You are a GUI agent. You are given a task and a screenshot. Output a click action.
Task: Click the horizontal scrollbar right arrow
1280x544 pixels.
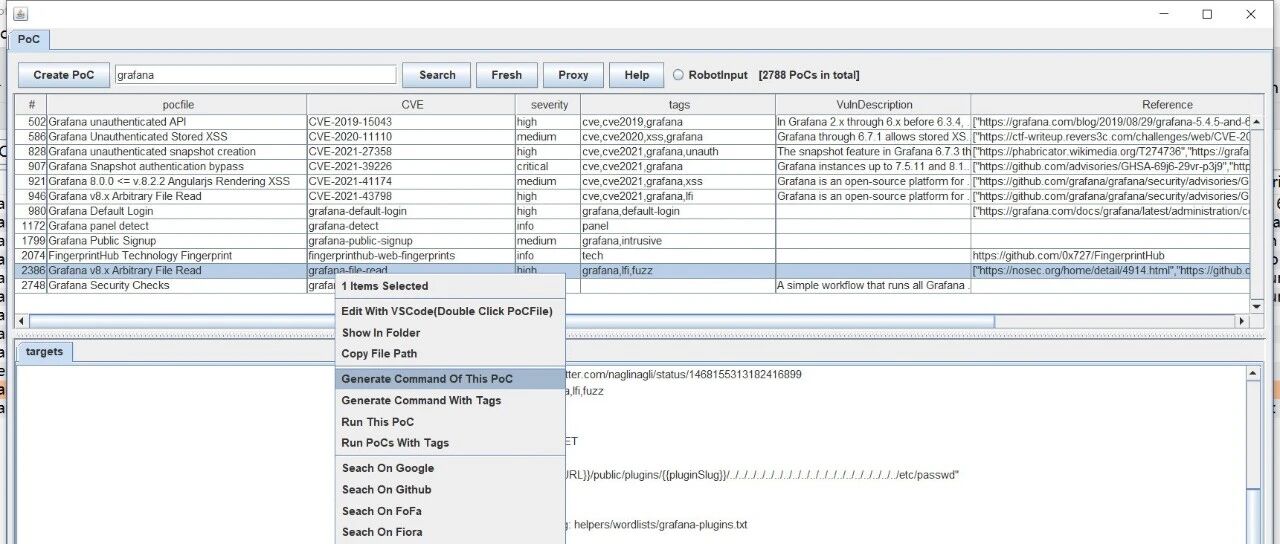[x=1243, y=321]
